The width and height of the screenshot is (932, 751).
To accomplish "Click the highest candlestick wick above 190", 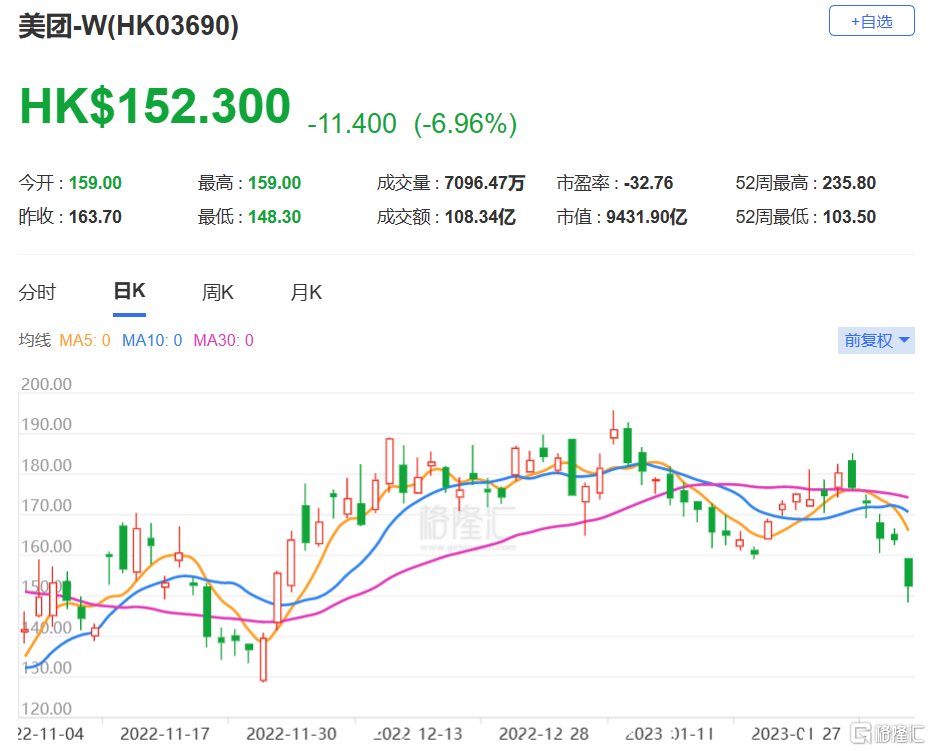I will [613, 427].
